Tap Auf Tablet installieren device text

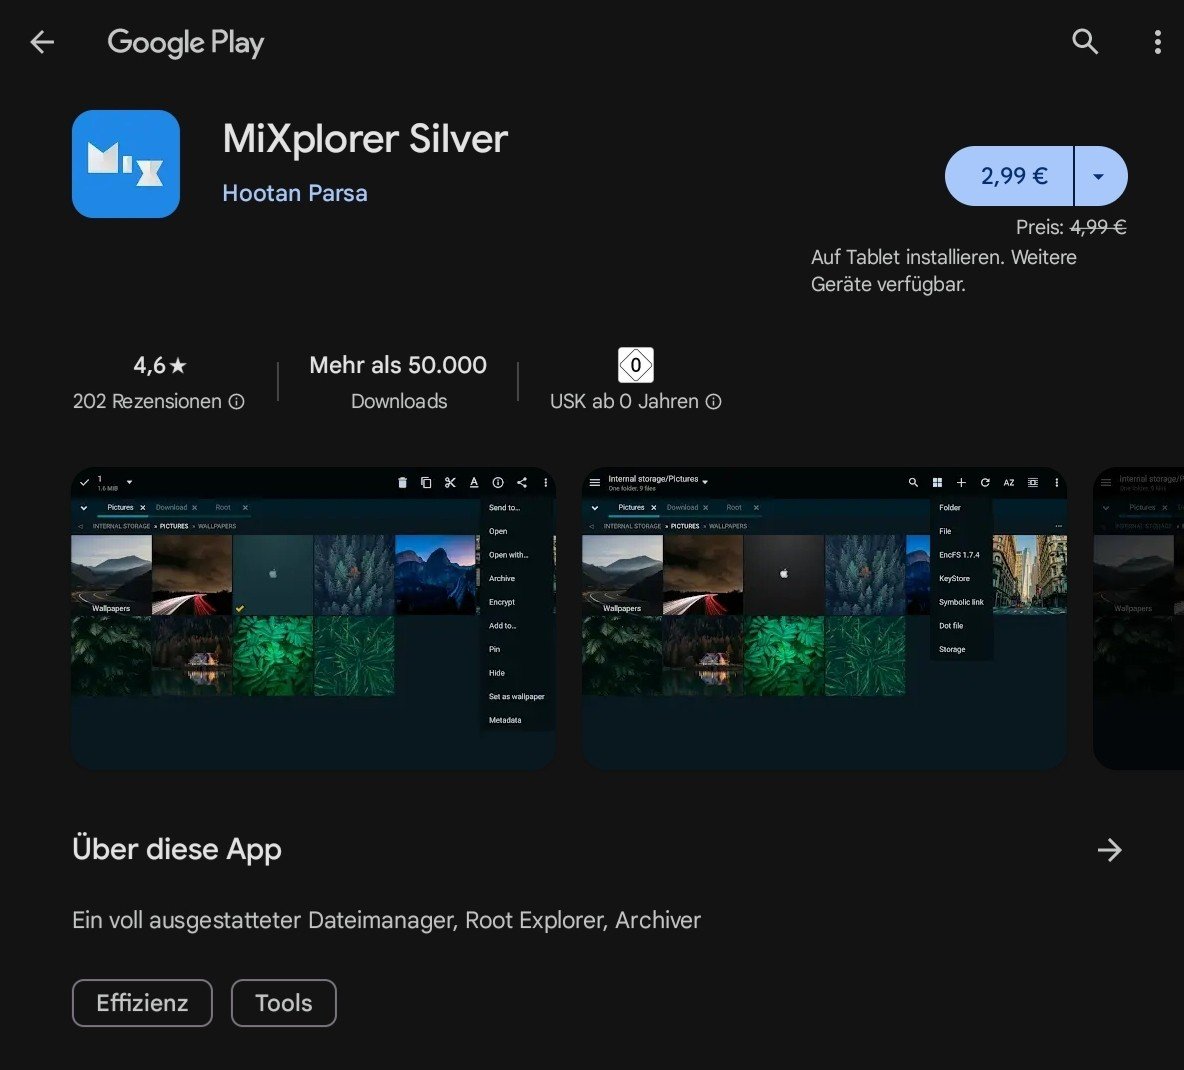(944, 270)
